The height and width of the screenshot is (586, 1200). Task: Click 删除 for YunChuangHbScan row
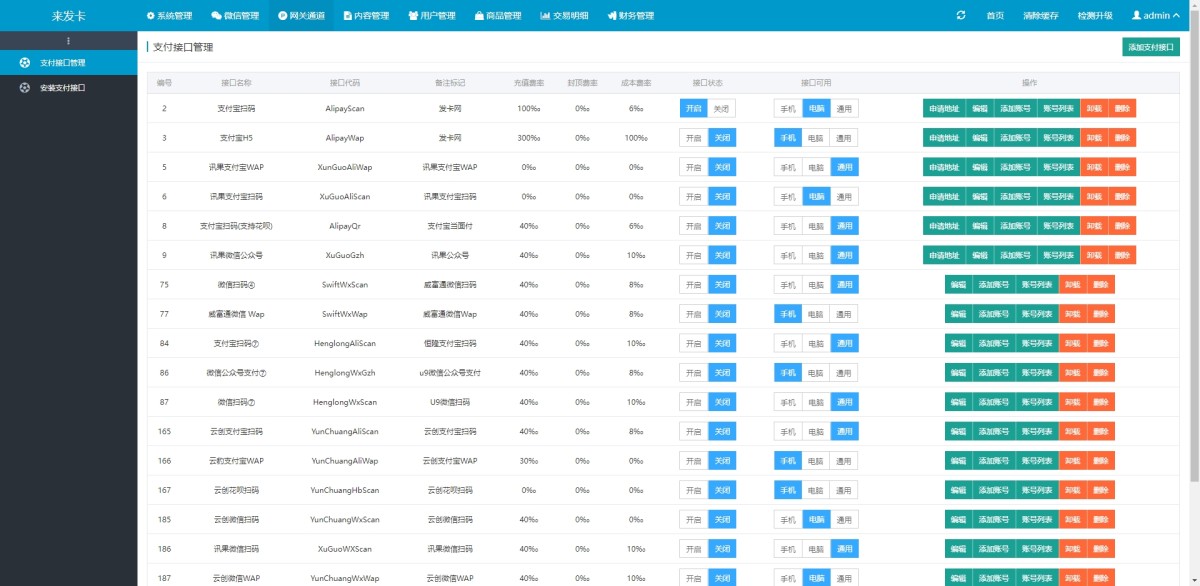click(x=1101, y=490)
